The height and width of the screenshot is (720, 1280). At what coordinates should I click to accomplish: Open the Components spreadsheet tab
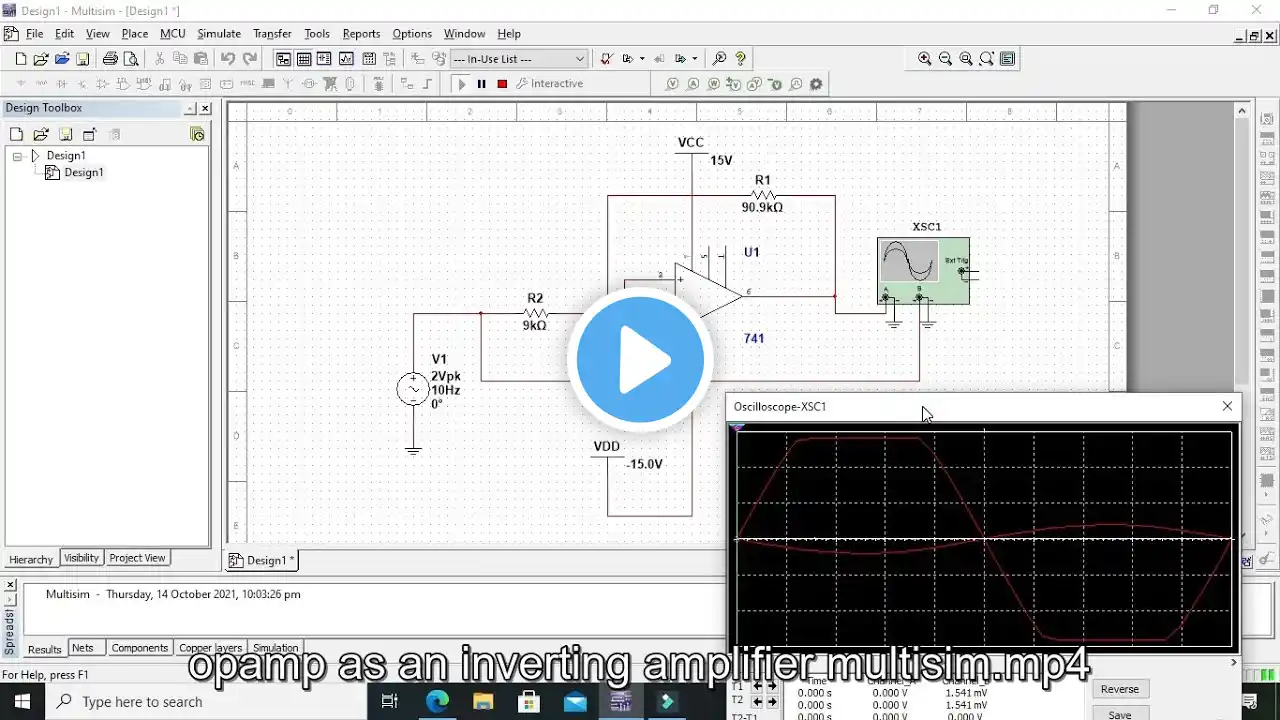[x=139, y=648]
